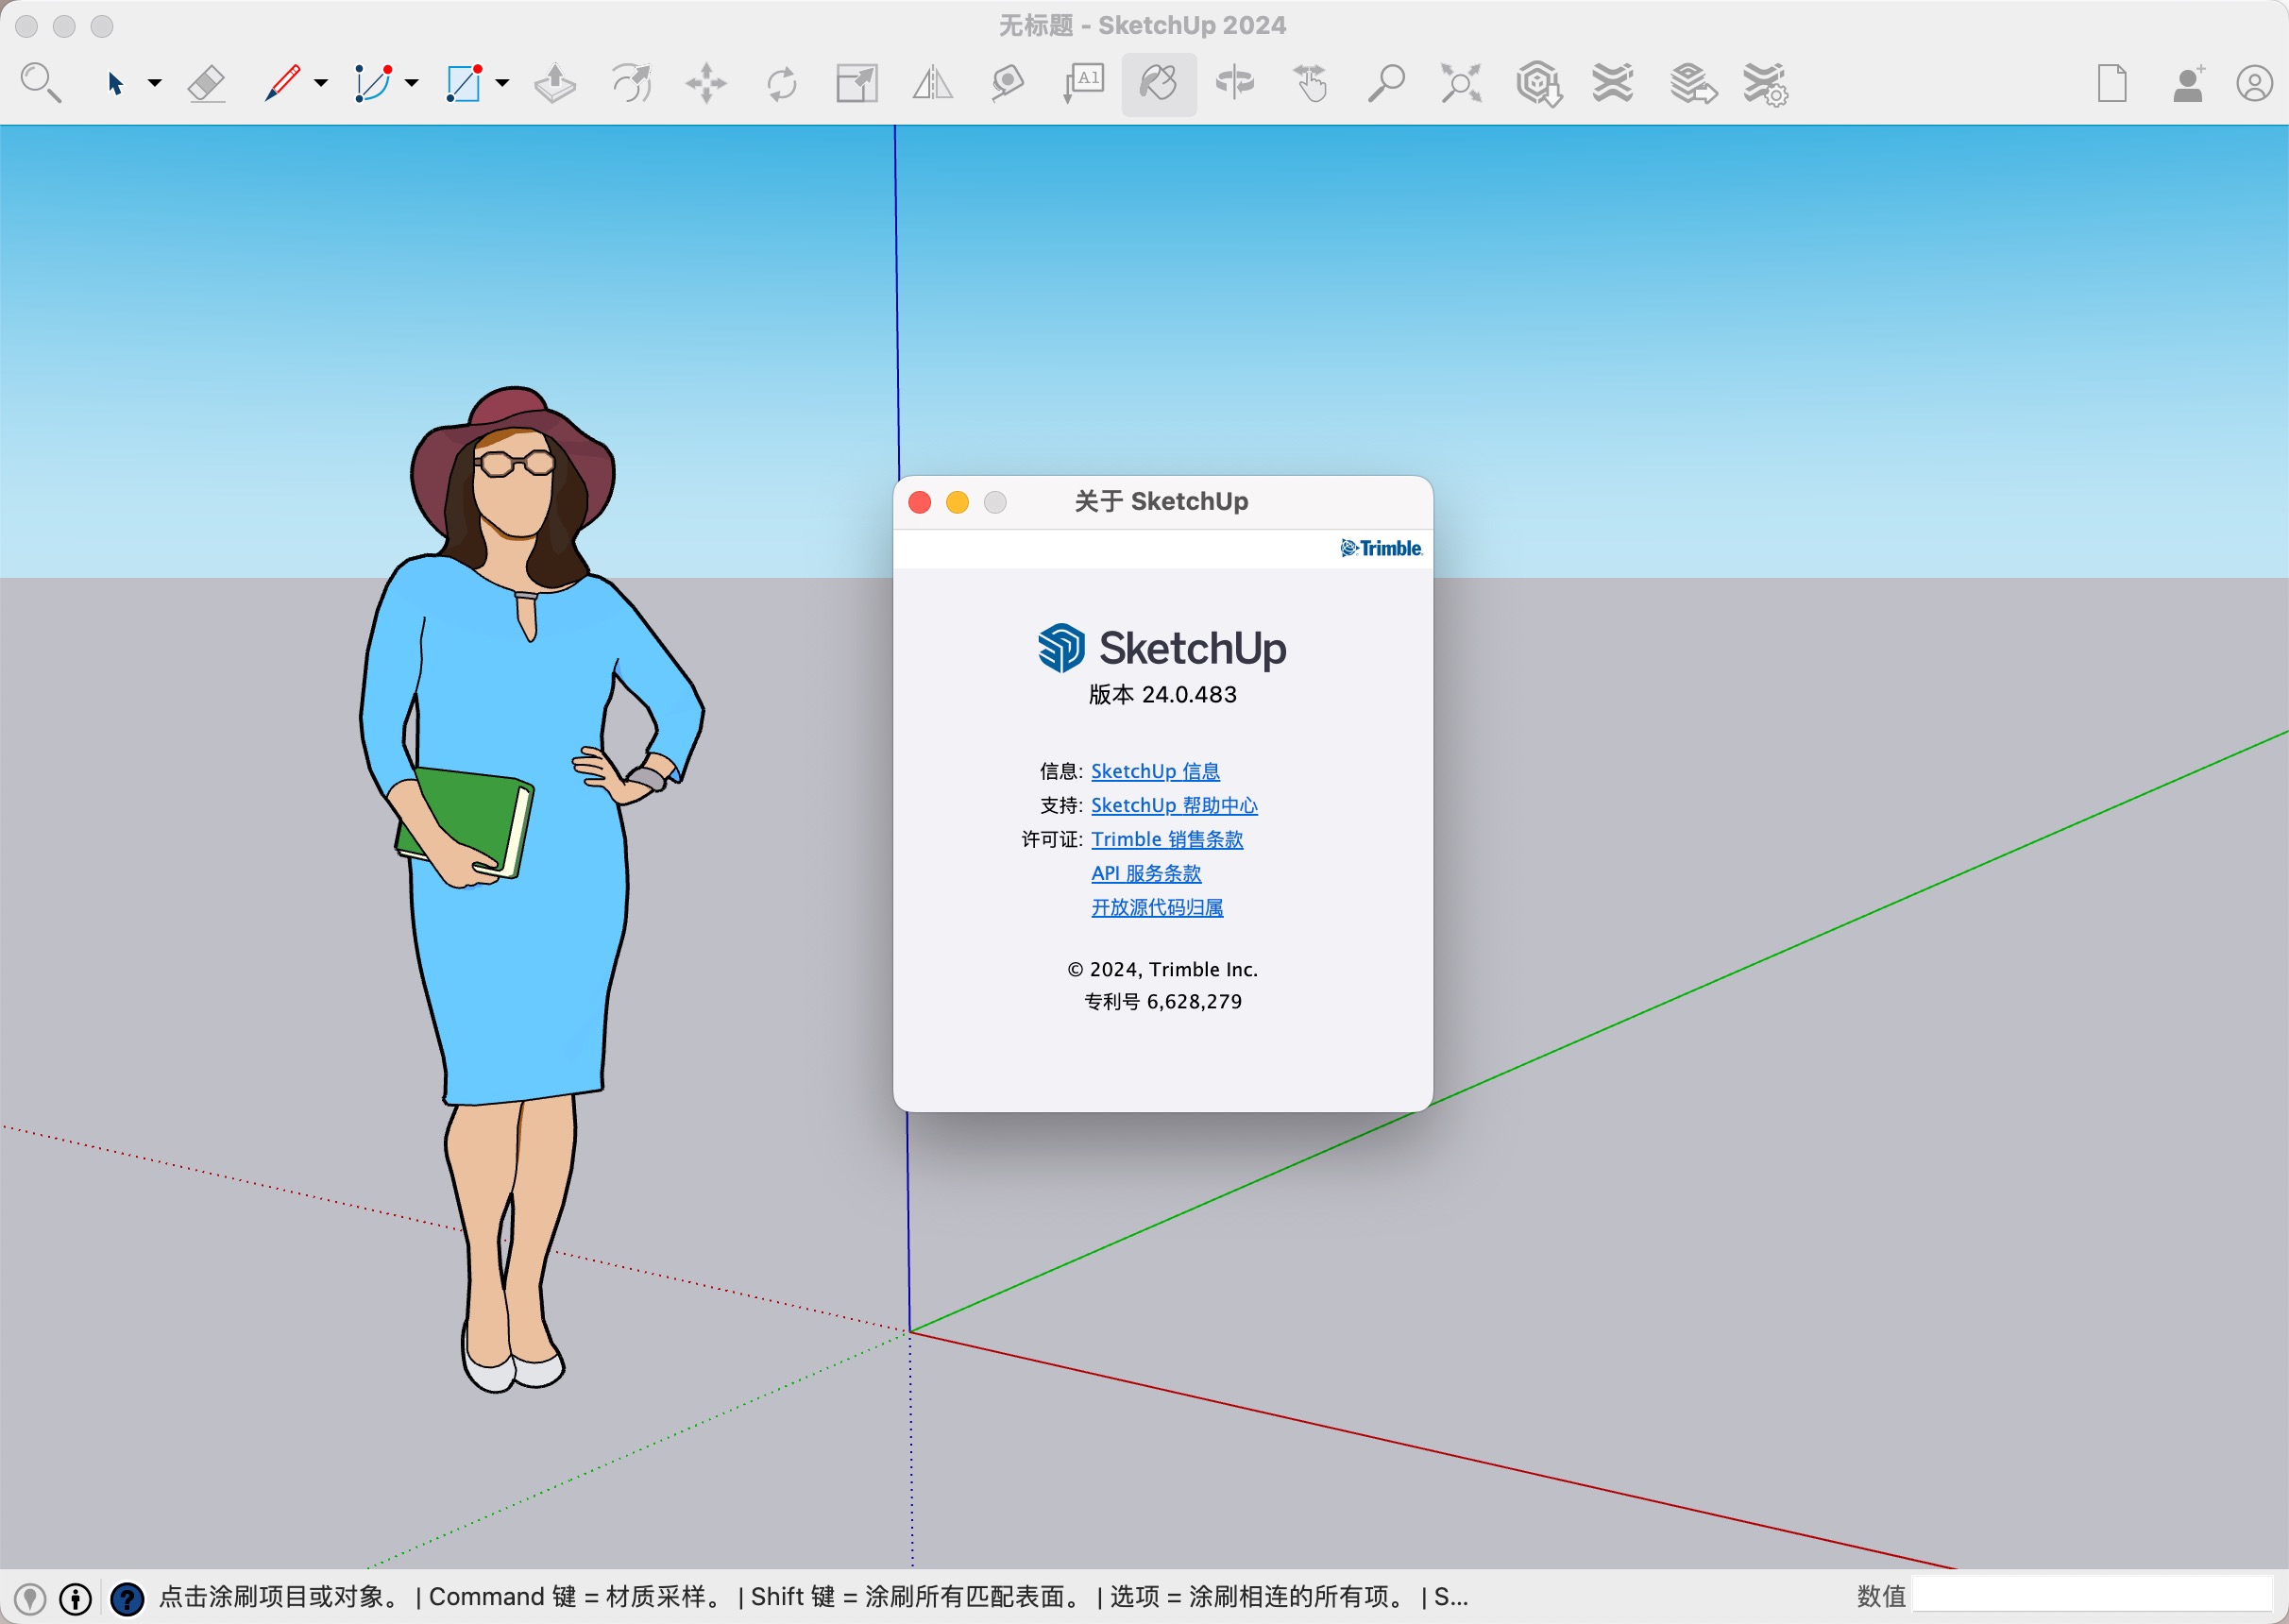
Task: Open the SketchUp 信息 link
Action: coord(1155,771)
